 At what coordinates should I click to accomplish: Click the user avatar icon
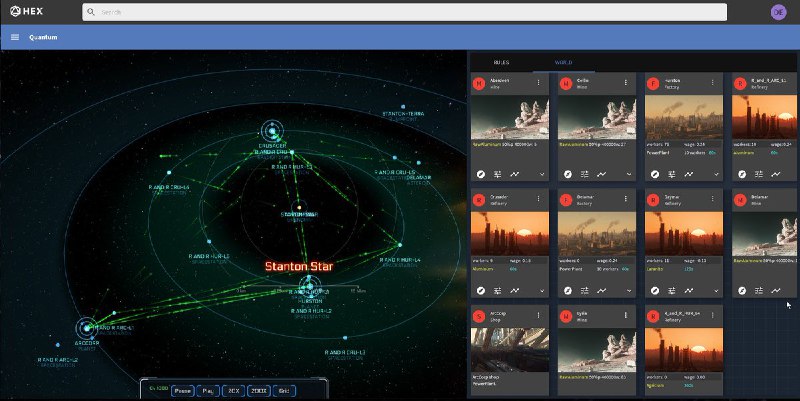click(779, 12)
